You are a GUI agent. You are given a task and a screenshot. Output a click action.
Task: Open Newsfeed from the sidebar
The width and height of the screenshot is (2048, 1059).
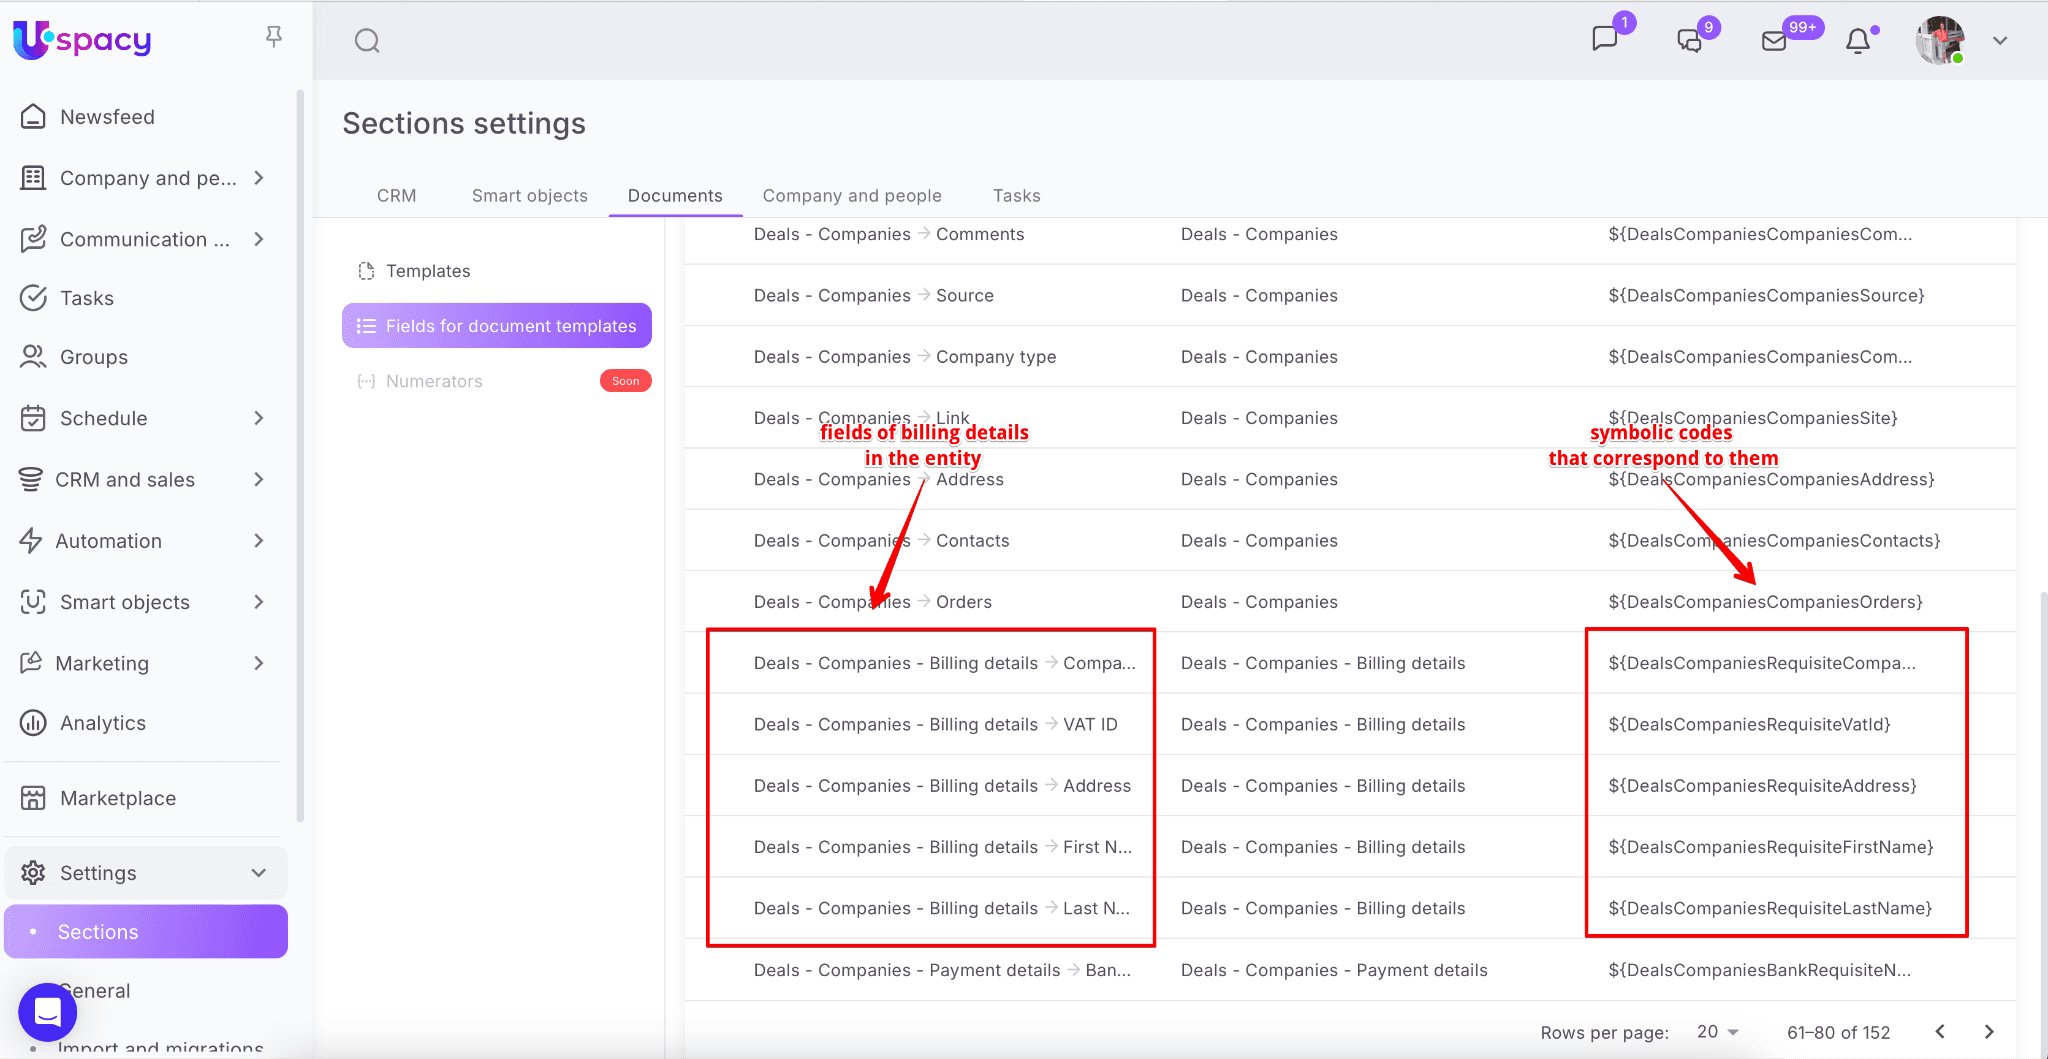click(107, 117)
